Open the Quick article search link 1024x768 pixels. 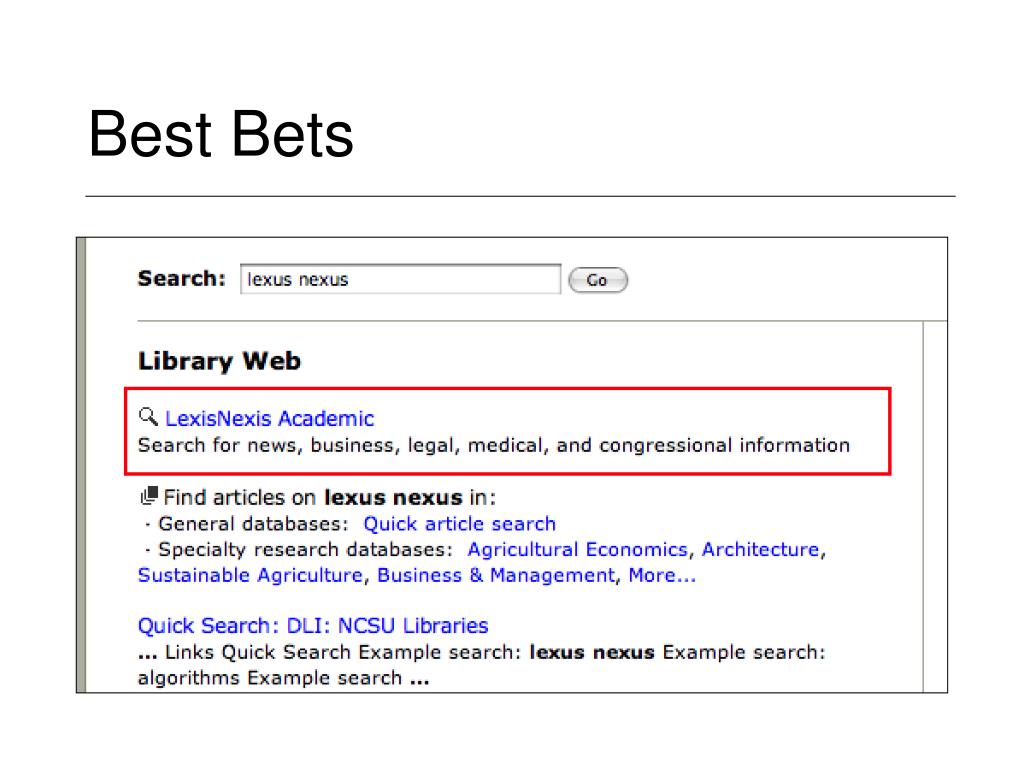pos(459,524)
